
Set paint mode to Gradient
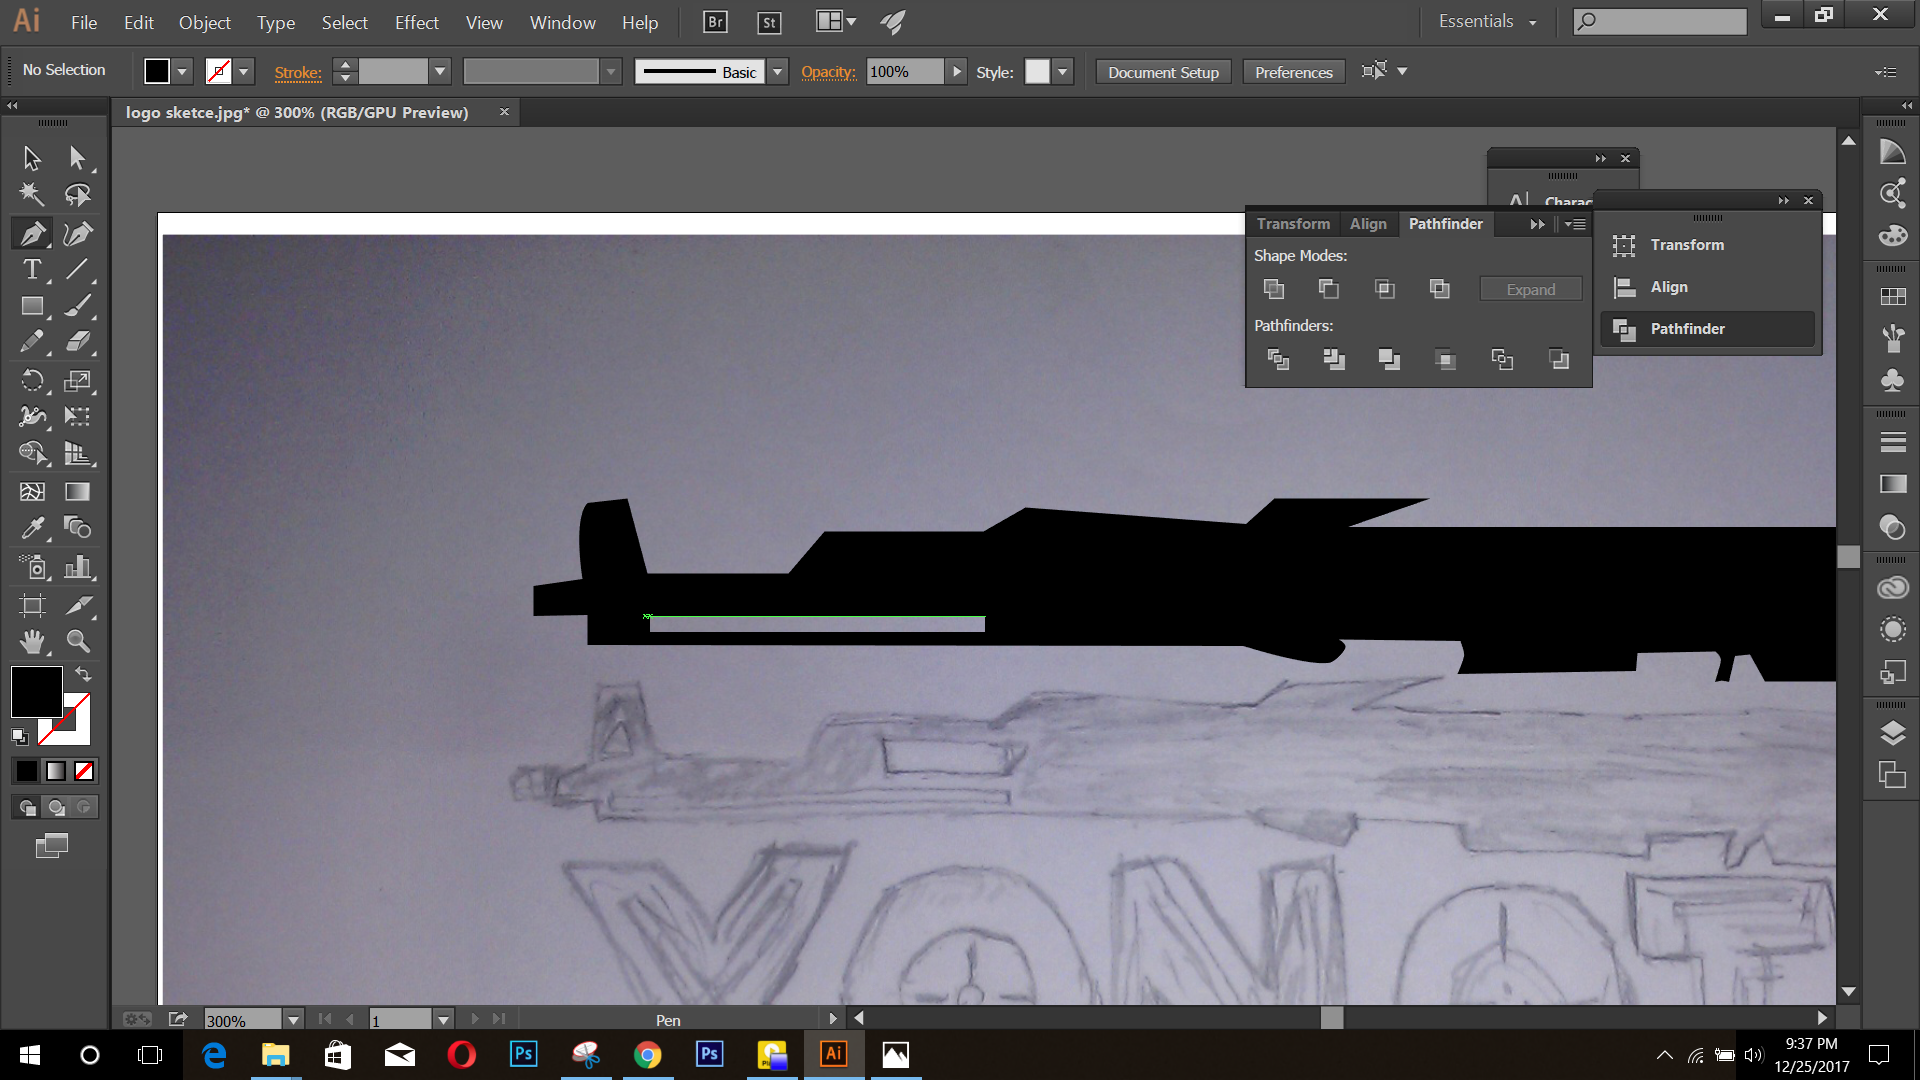(56, 771)
